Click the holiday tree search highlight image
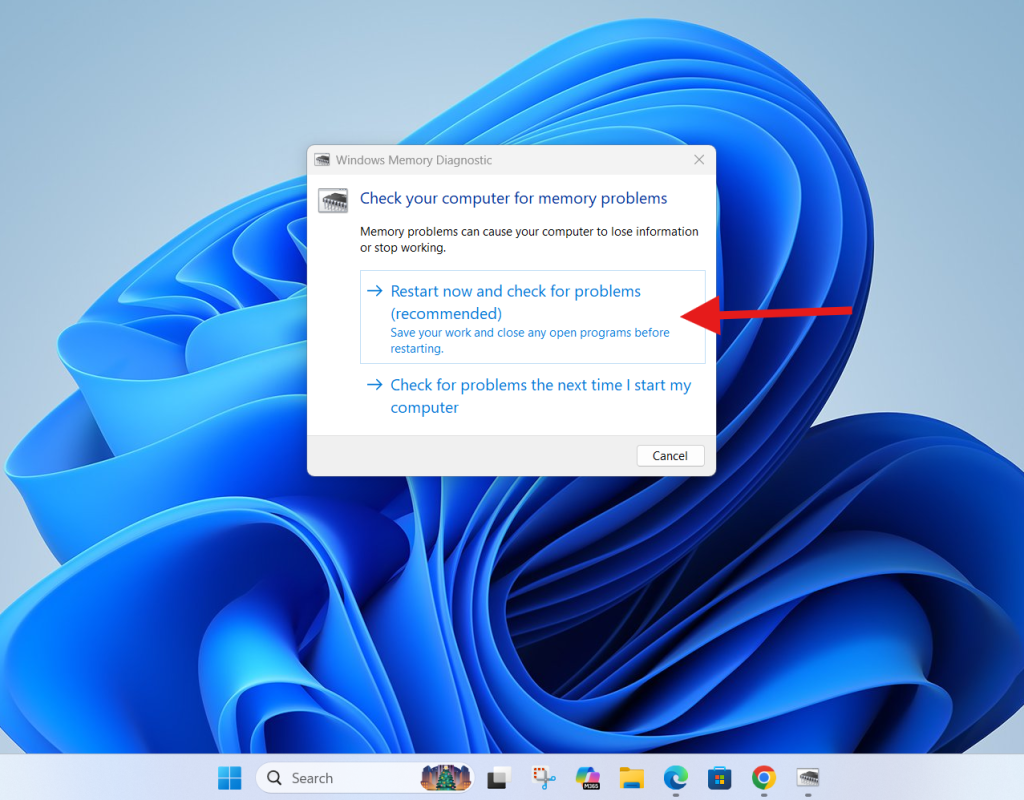1024x800 pixels. (x=445, y=778)
